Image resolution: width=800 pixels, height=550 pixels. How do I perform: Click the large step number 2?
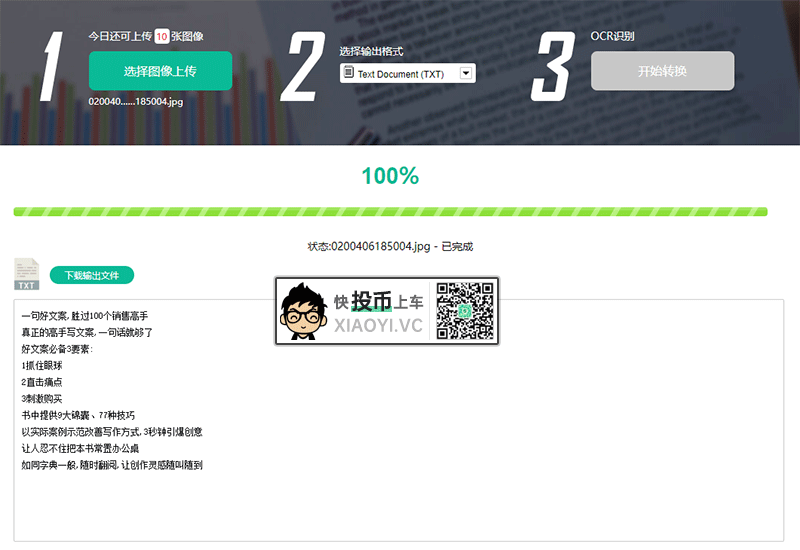click(x=303, y=66)
